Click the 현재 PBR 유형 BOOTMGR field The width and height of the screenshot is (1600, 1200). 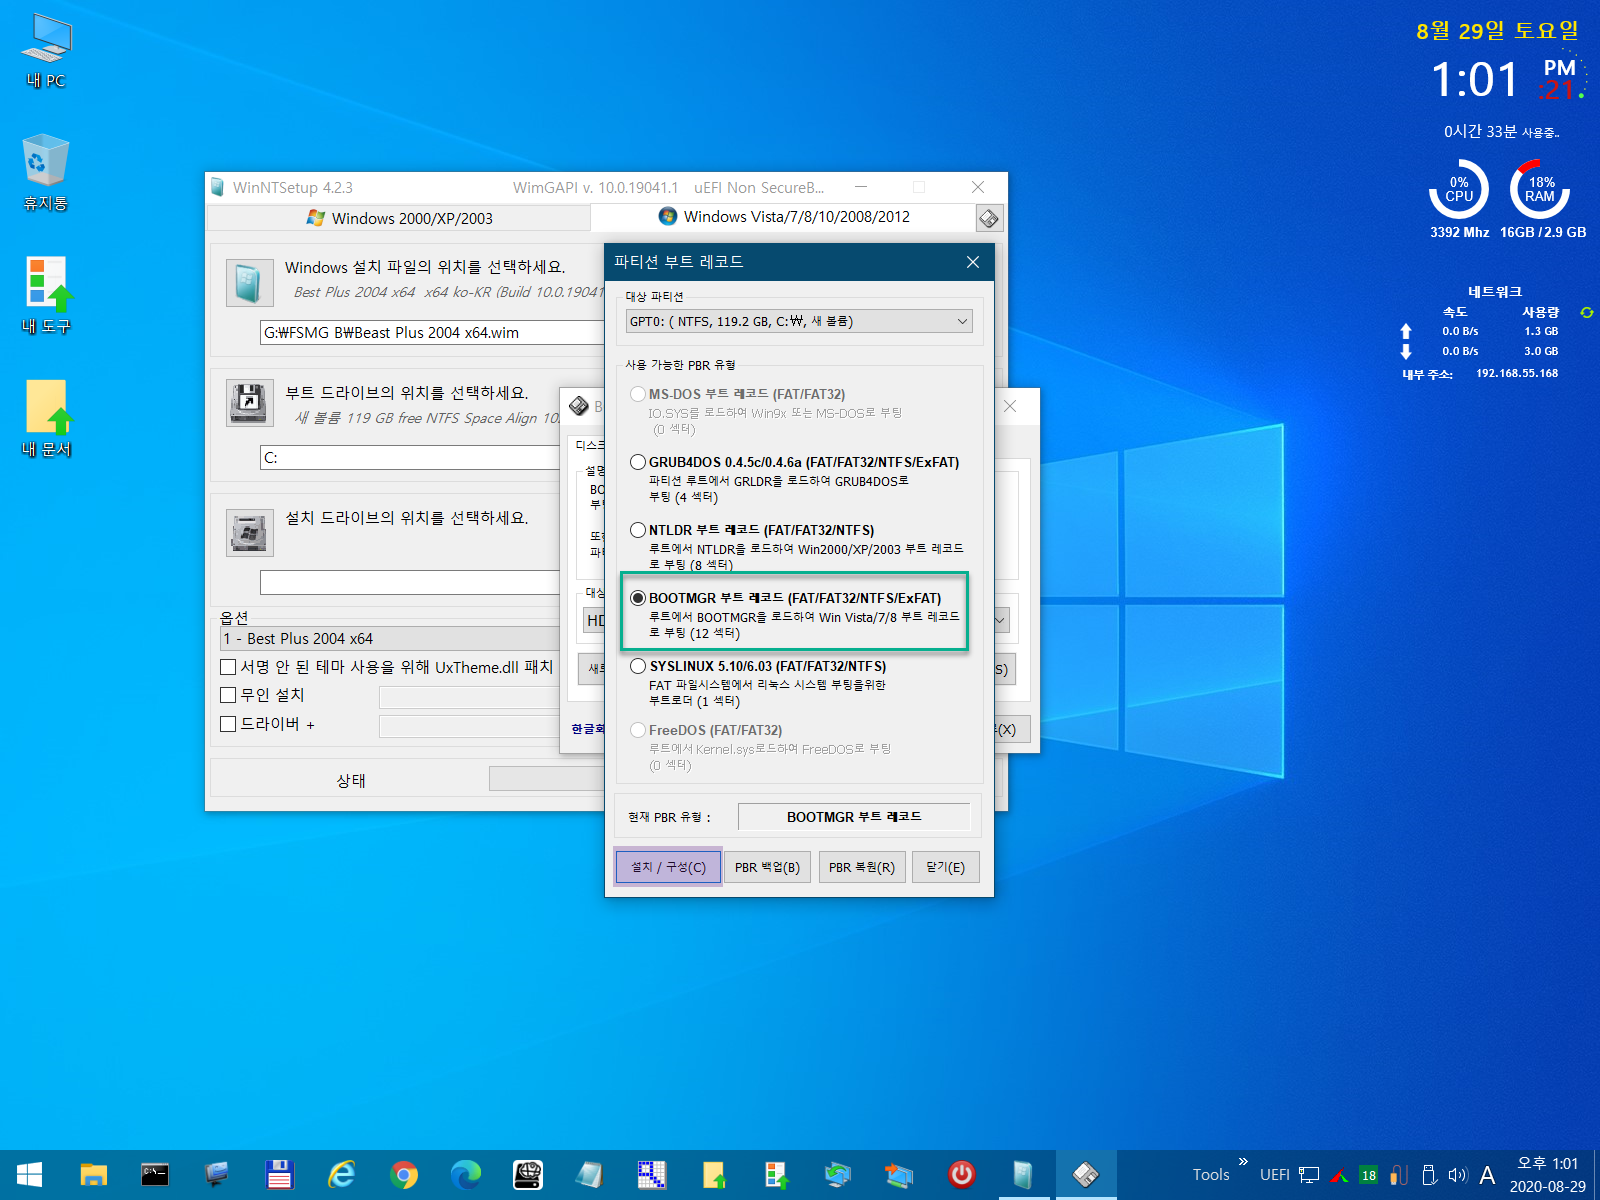pyautogui.click(x=854, y=817)
